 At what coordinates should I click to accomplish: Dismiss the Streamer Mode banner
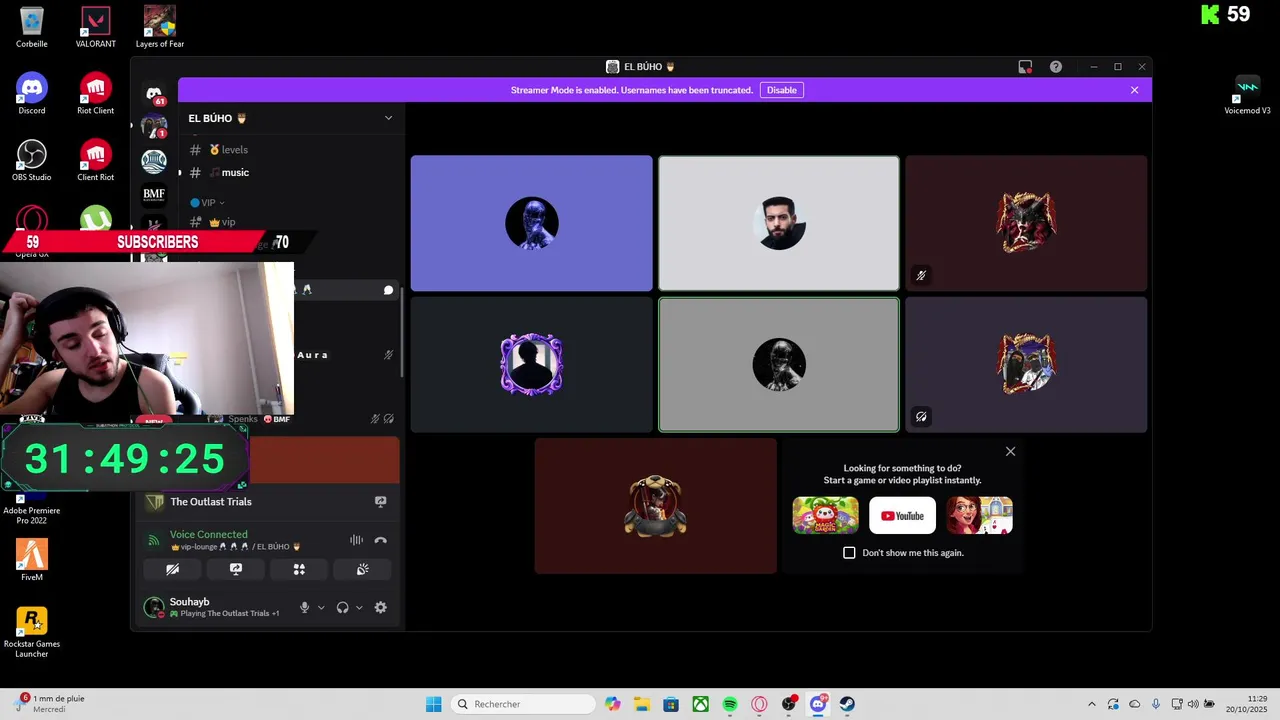coord(1134,90)
